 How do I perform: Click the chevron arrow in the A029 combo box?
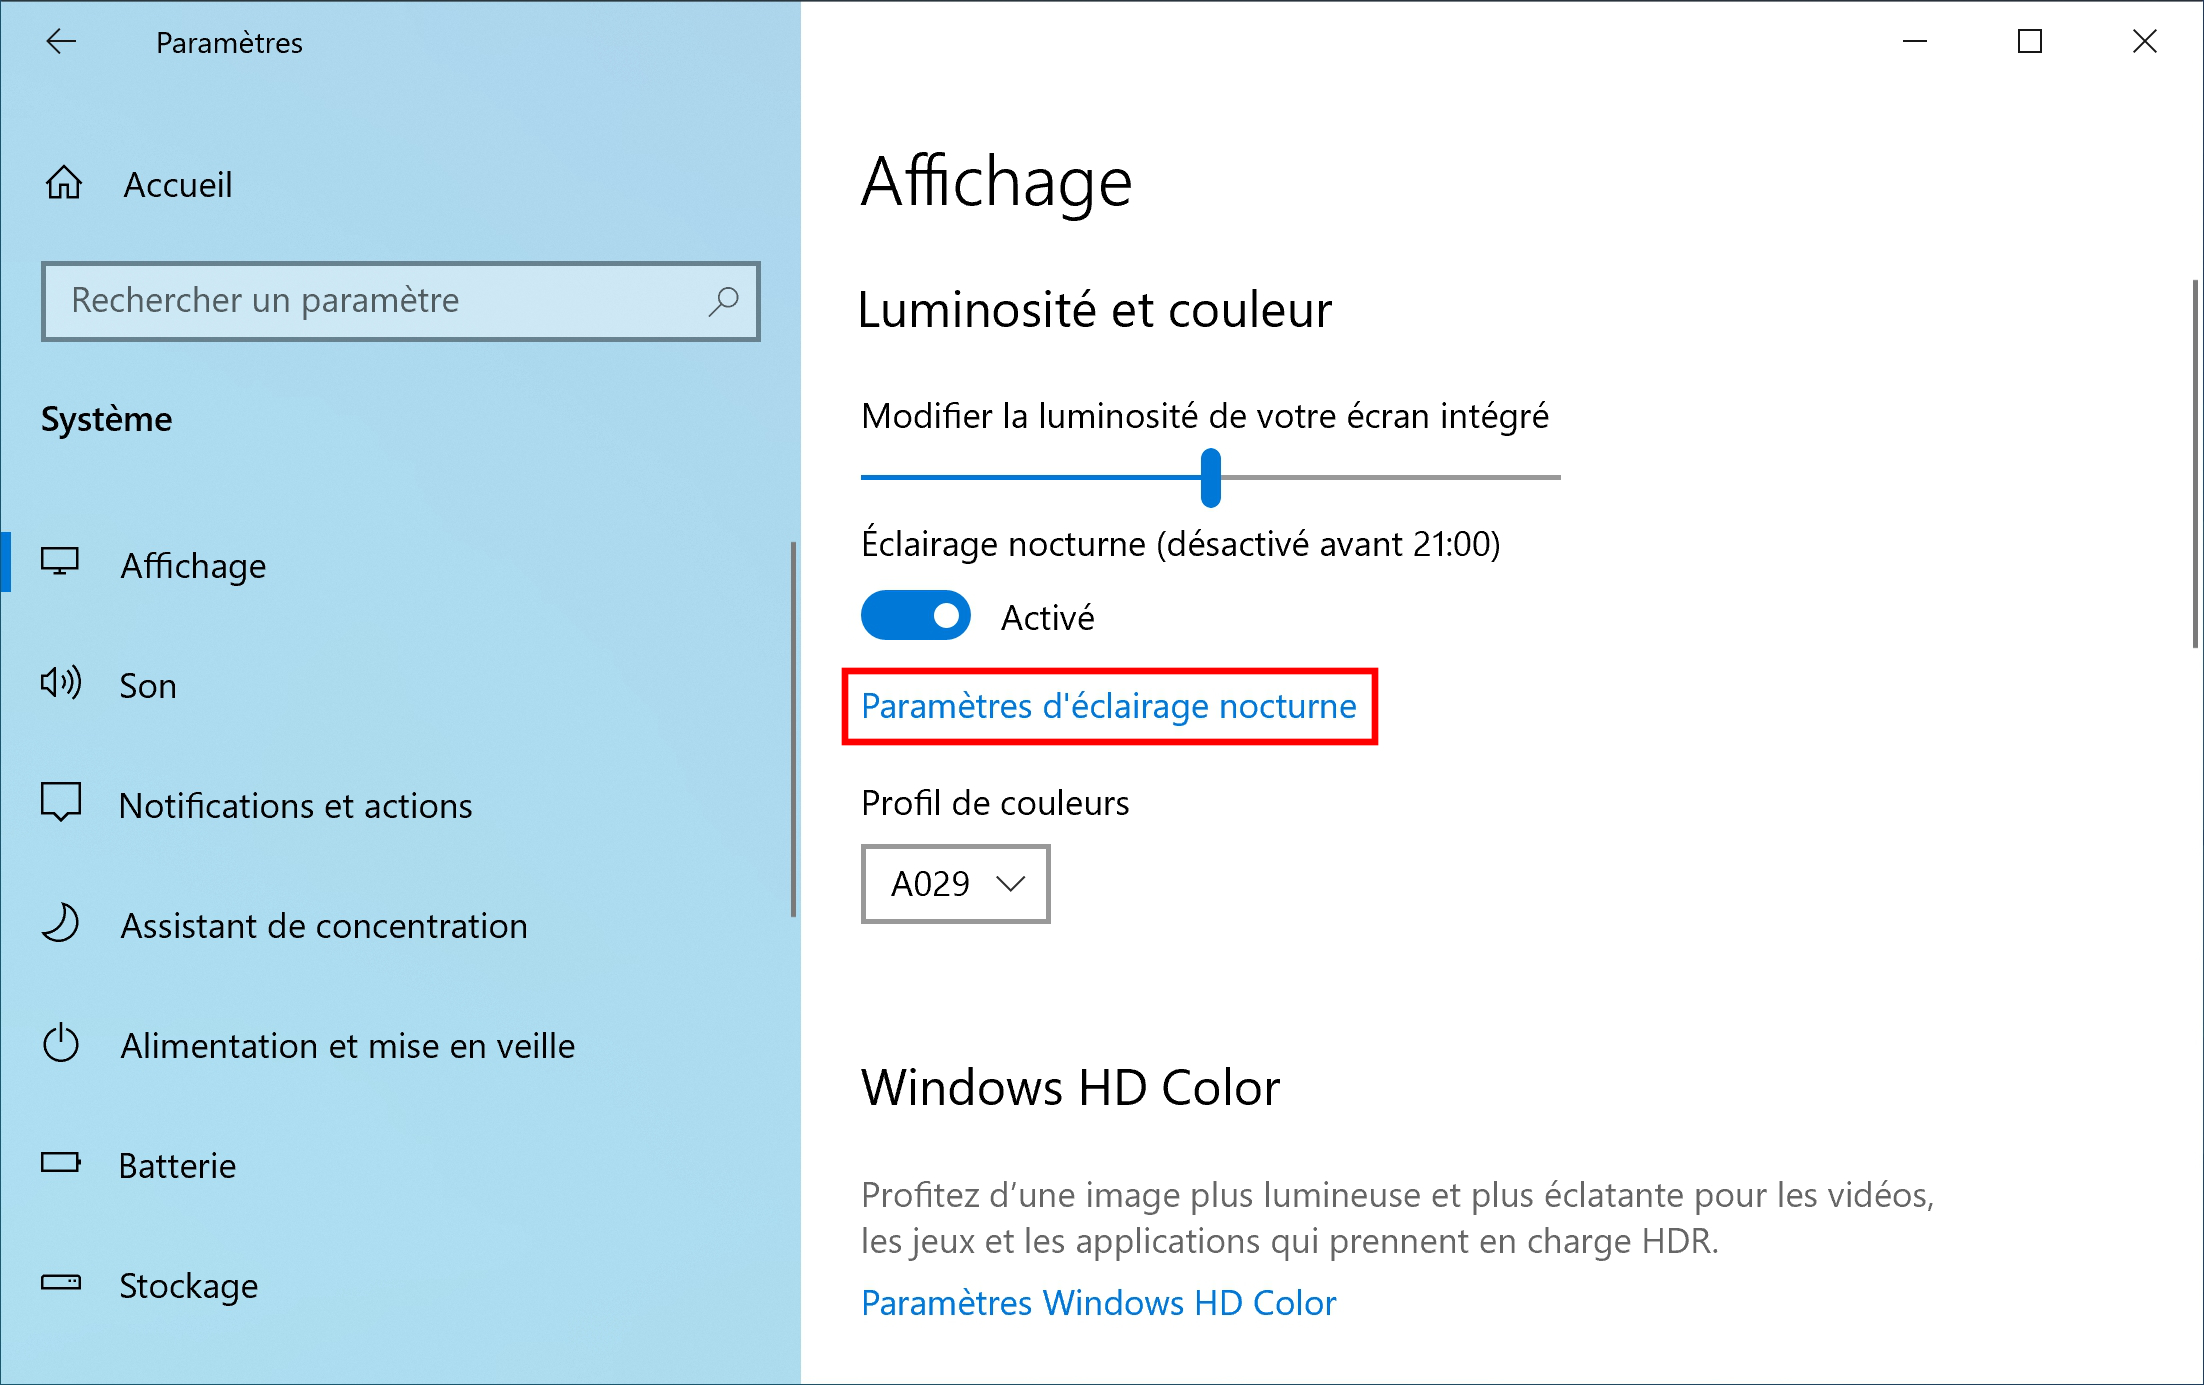[x=1011, y=884]
